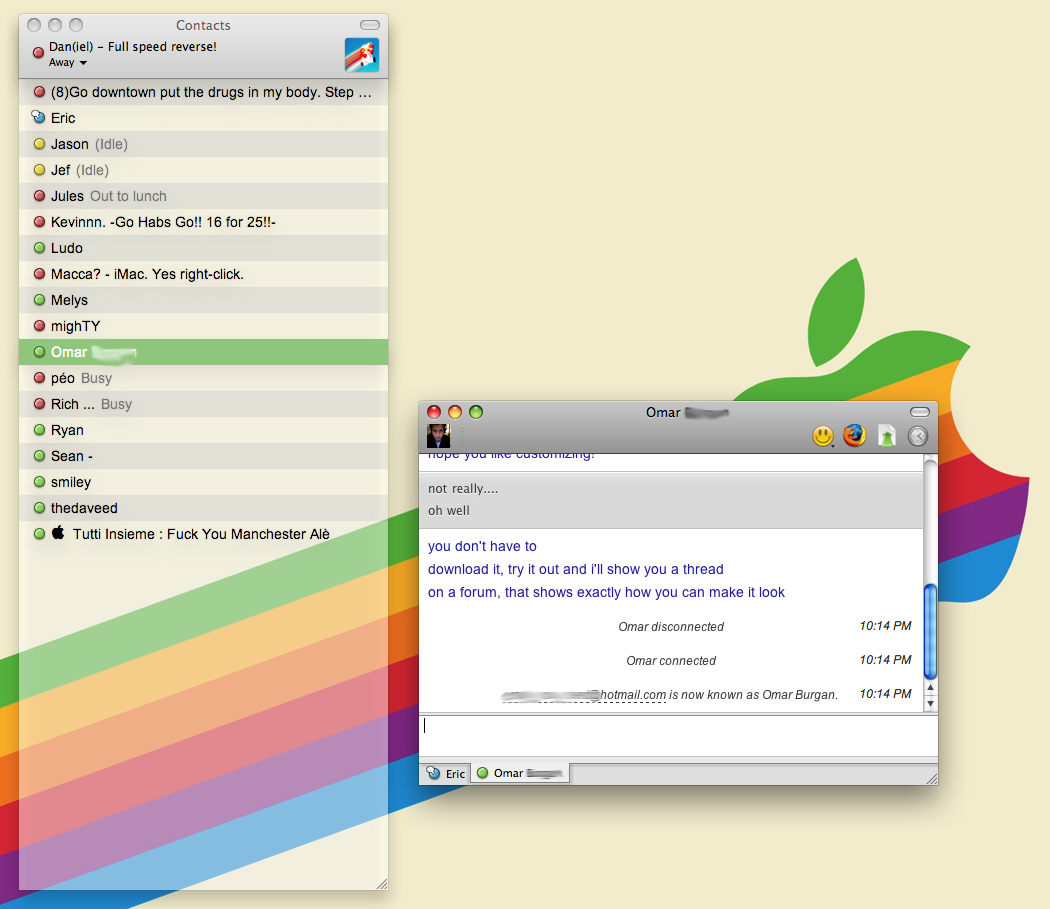This screenshot has height=909, width=1050.
Task: Click message 'not really....'
Action: (x=463, y=489)
